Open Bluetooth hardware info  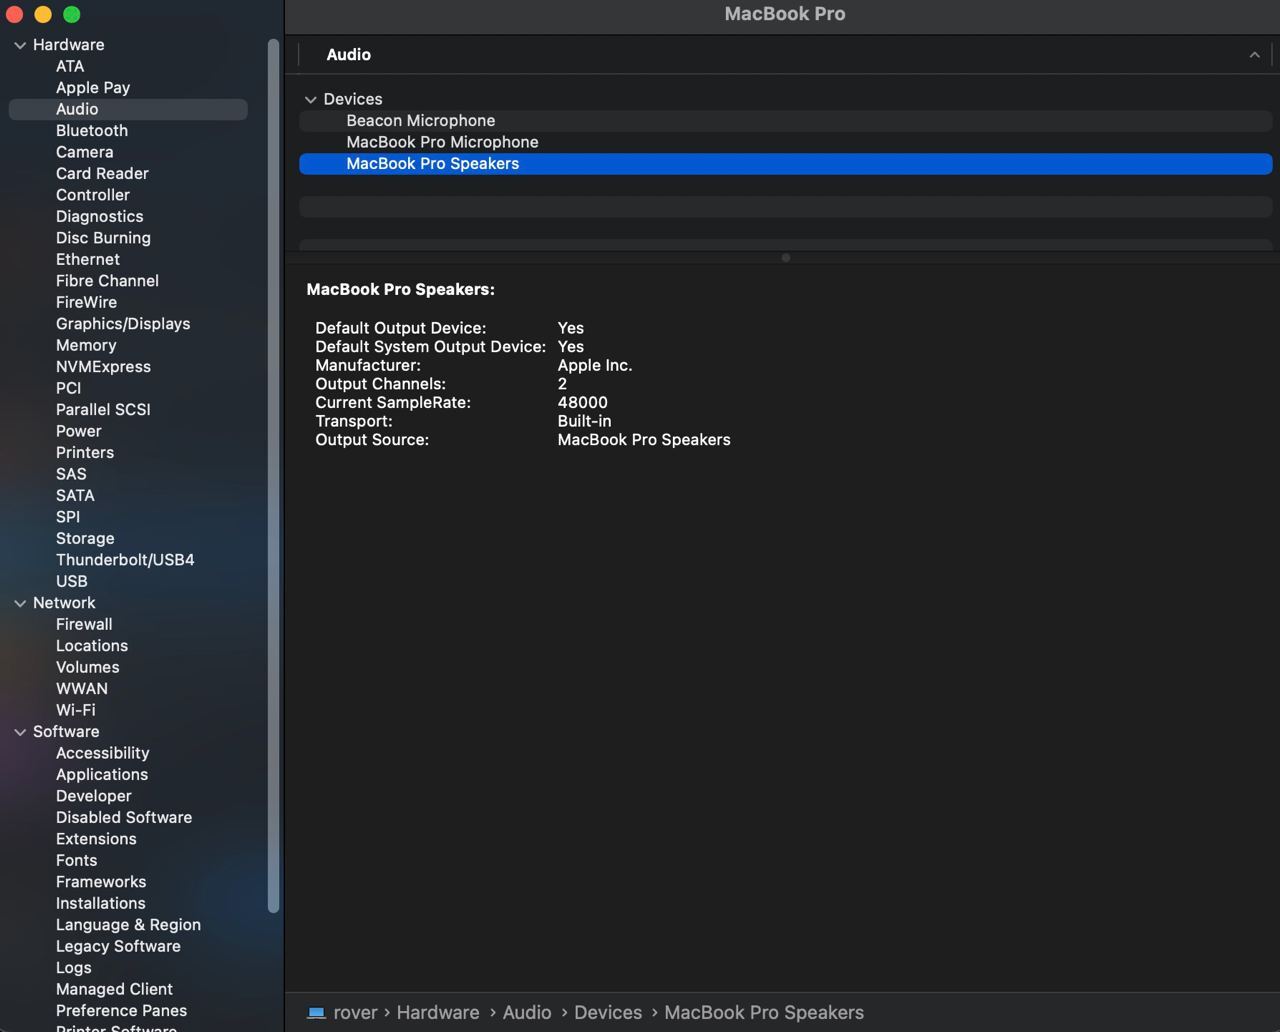tap(92, 131)
